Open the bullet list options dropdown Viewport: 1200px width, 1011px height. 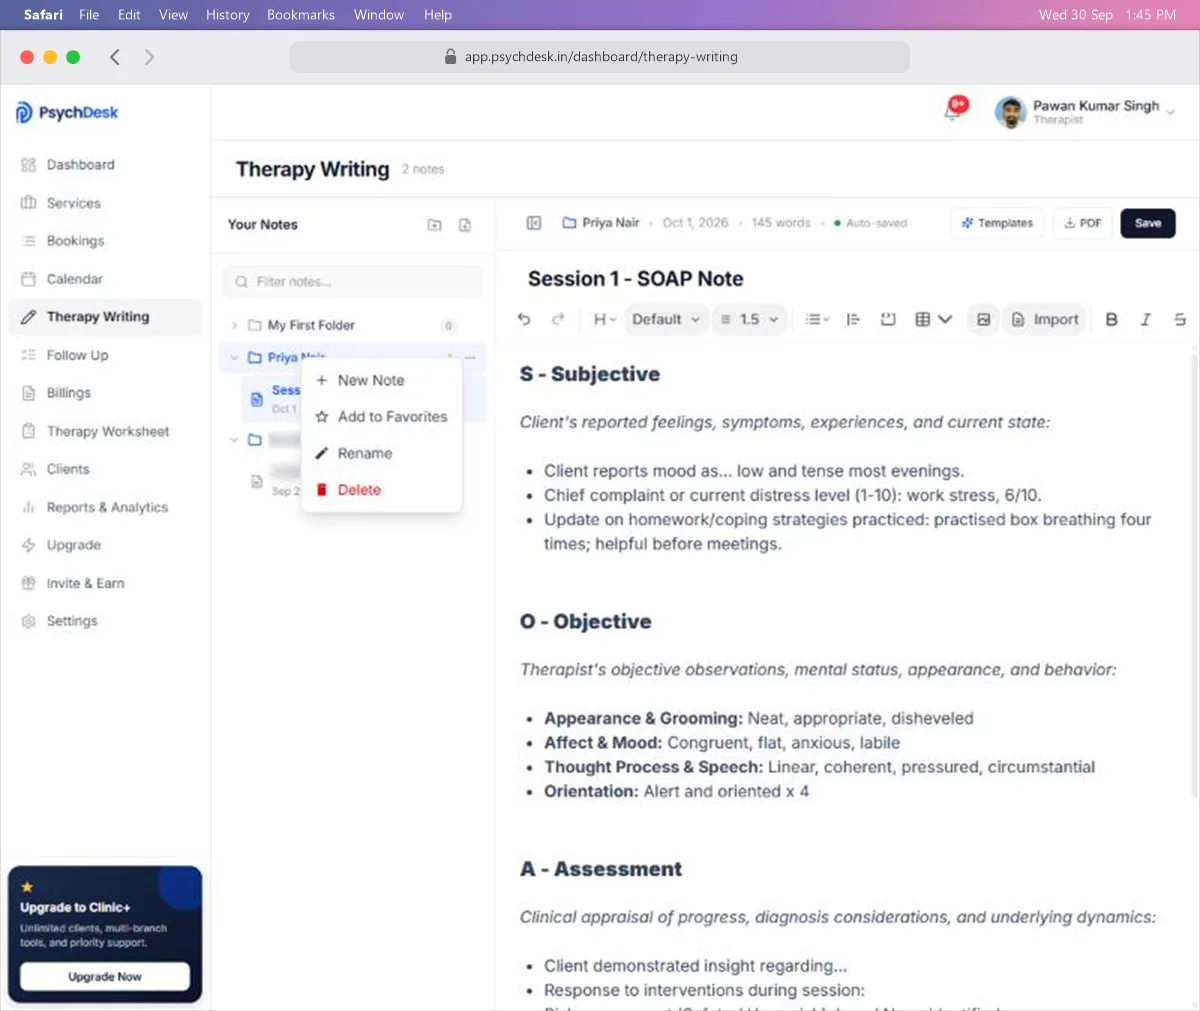[x=817, y=319]
